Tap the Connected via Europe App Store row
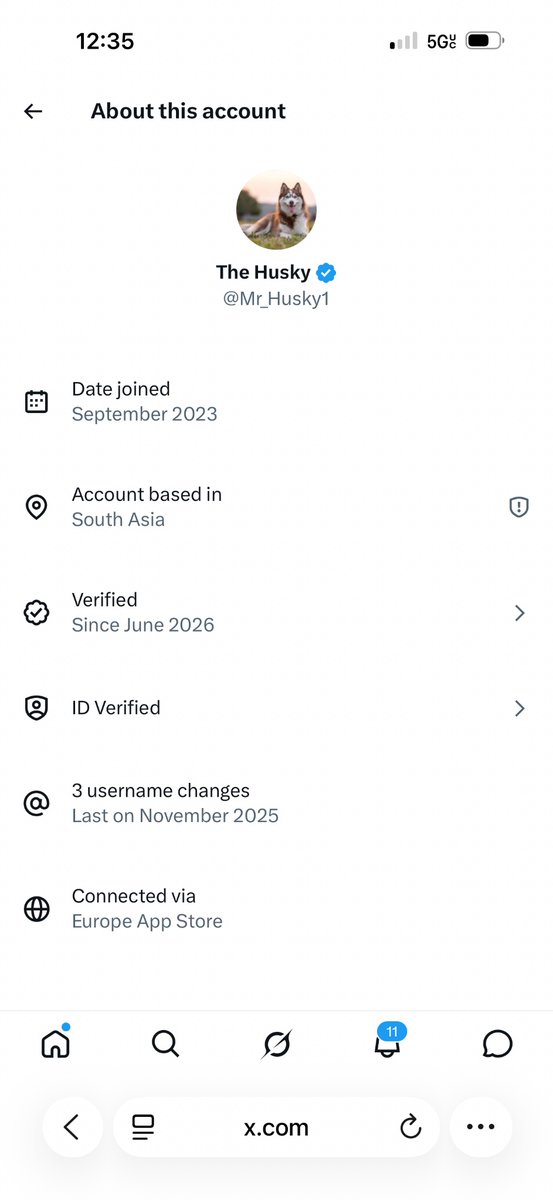553x1200 pixels. point(276,908)
